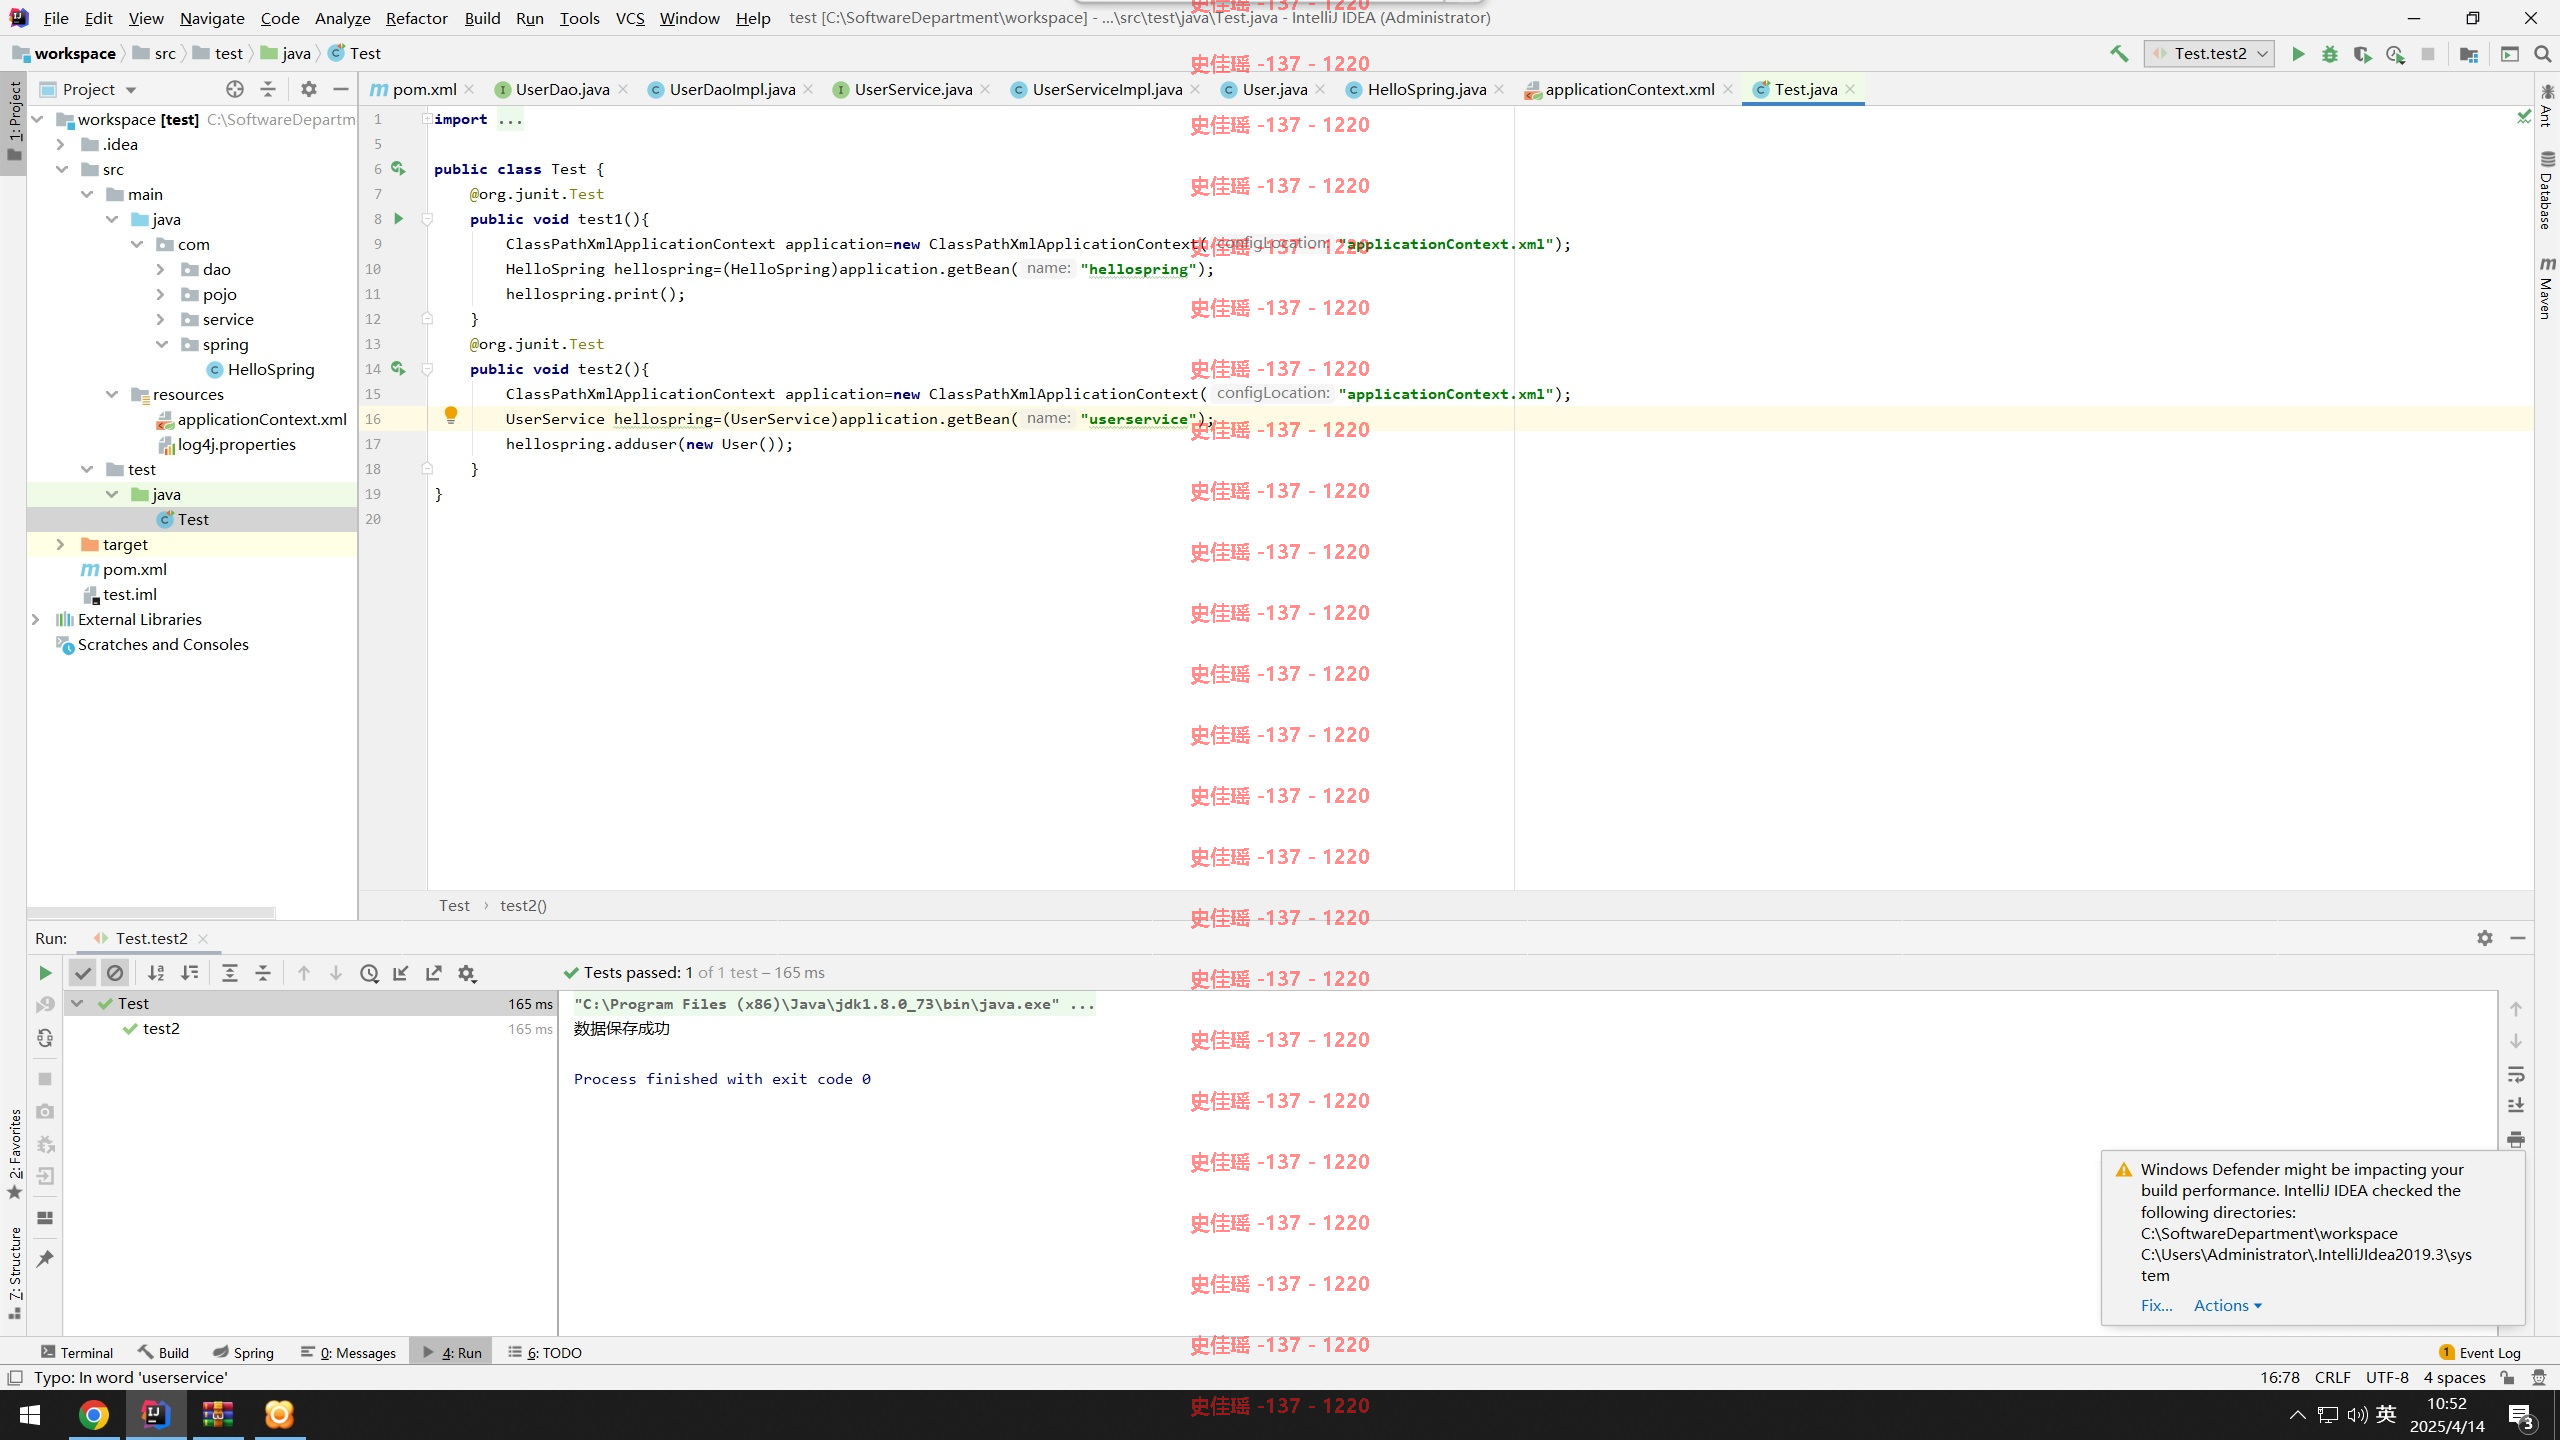Open the VCS menu
Screen dimensions: 2560x1440
(630, 18)
